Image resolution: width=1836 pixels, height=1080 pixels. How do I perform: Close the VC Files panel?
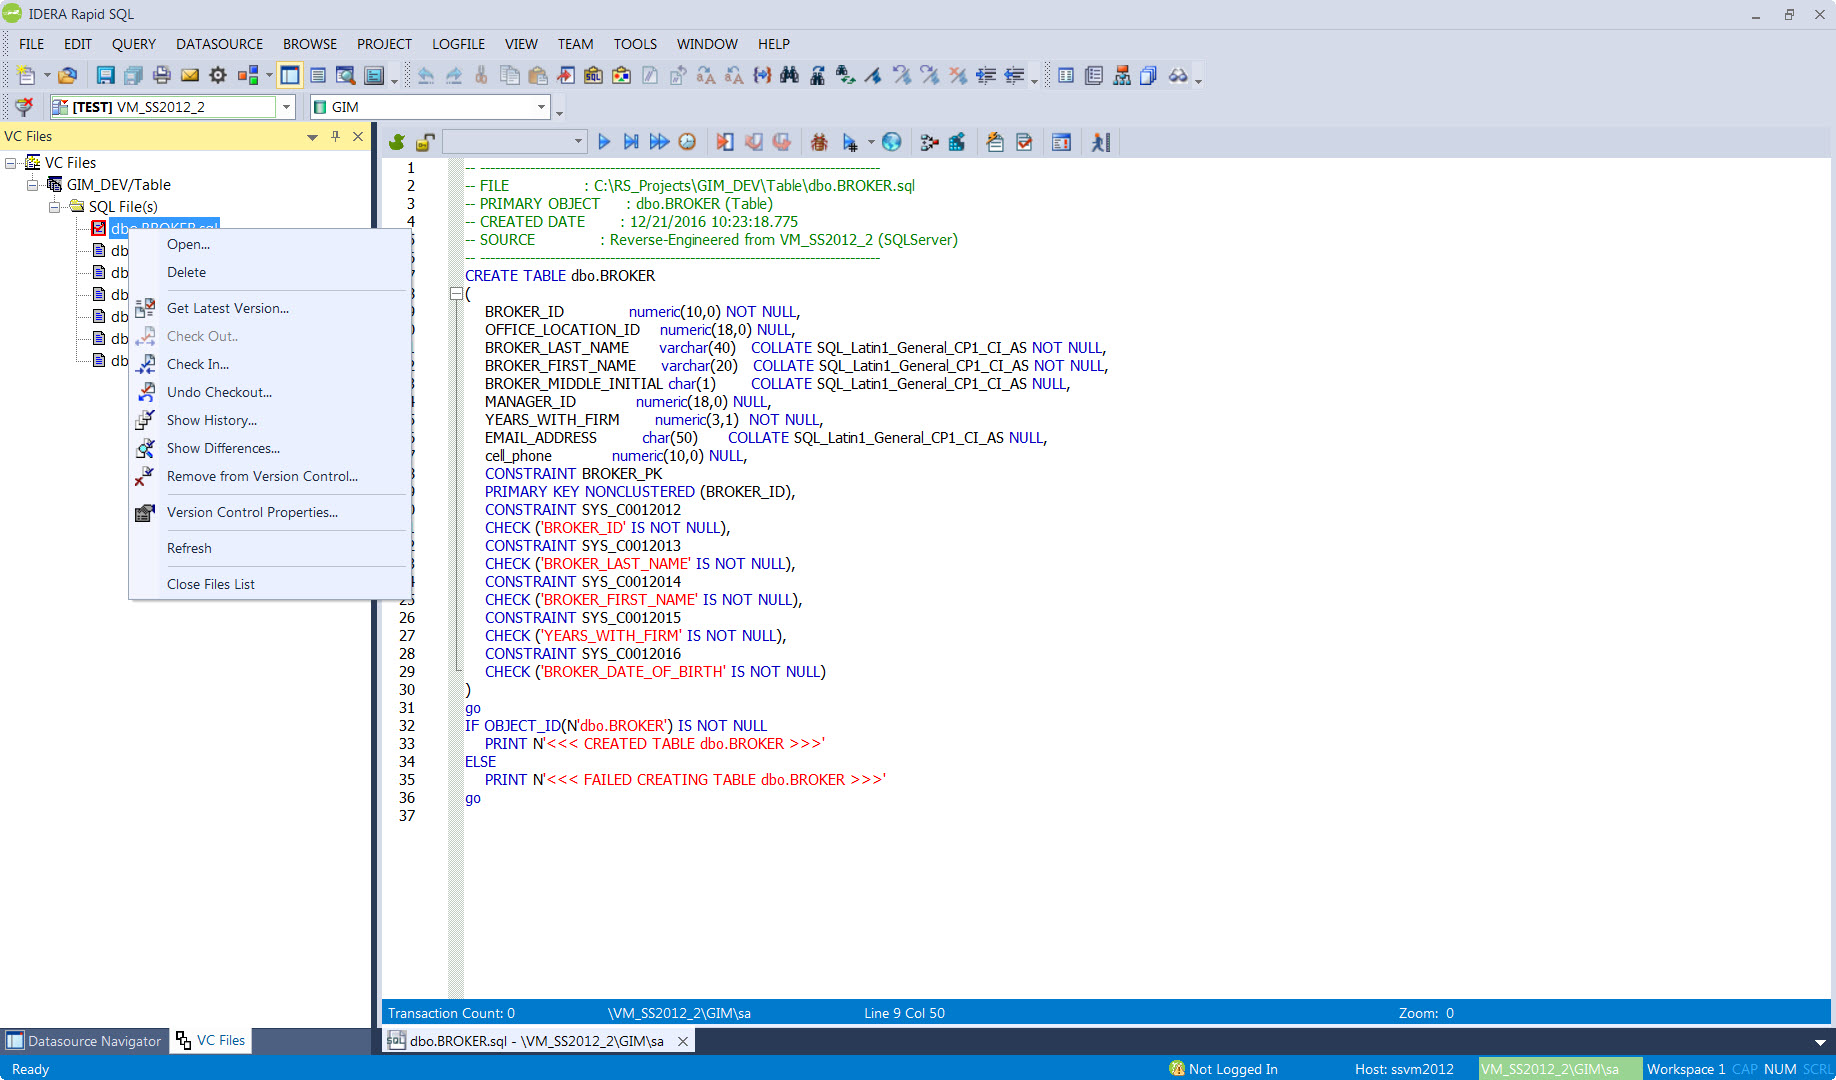(x=358, y=136)
